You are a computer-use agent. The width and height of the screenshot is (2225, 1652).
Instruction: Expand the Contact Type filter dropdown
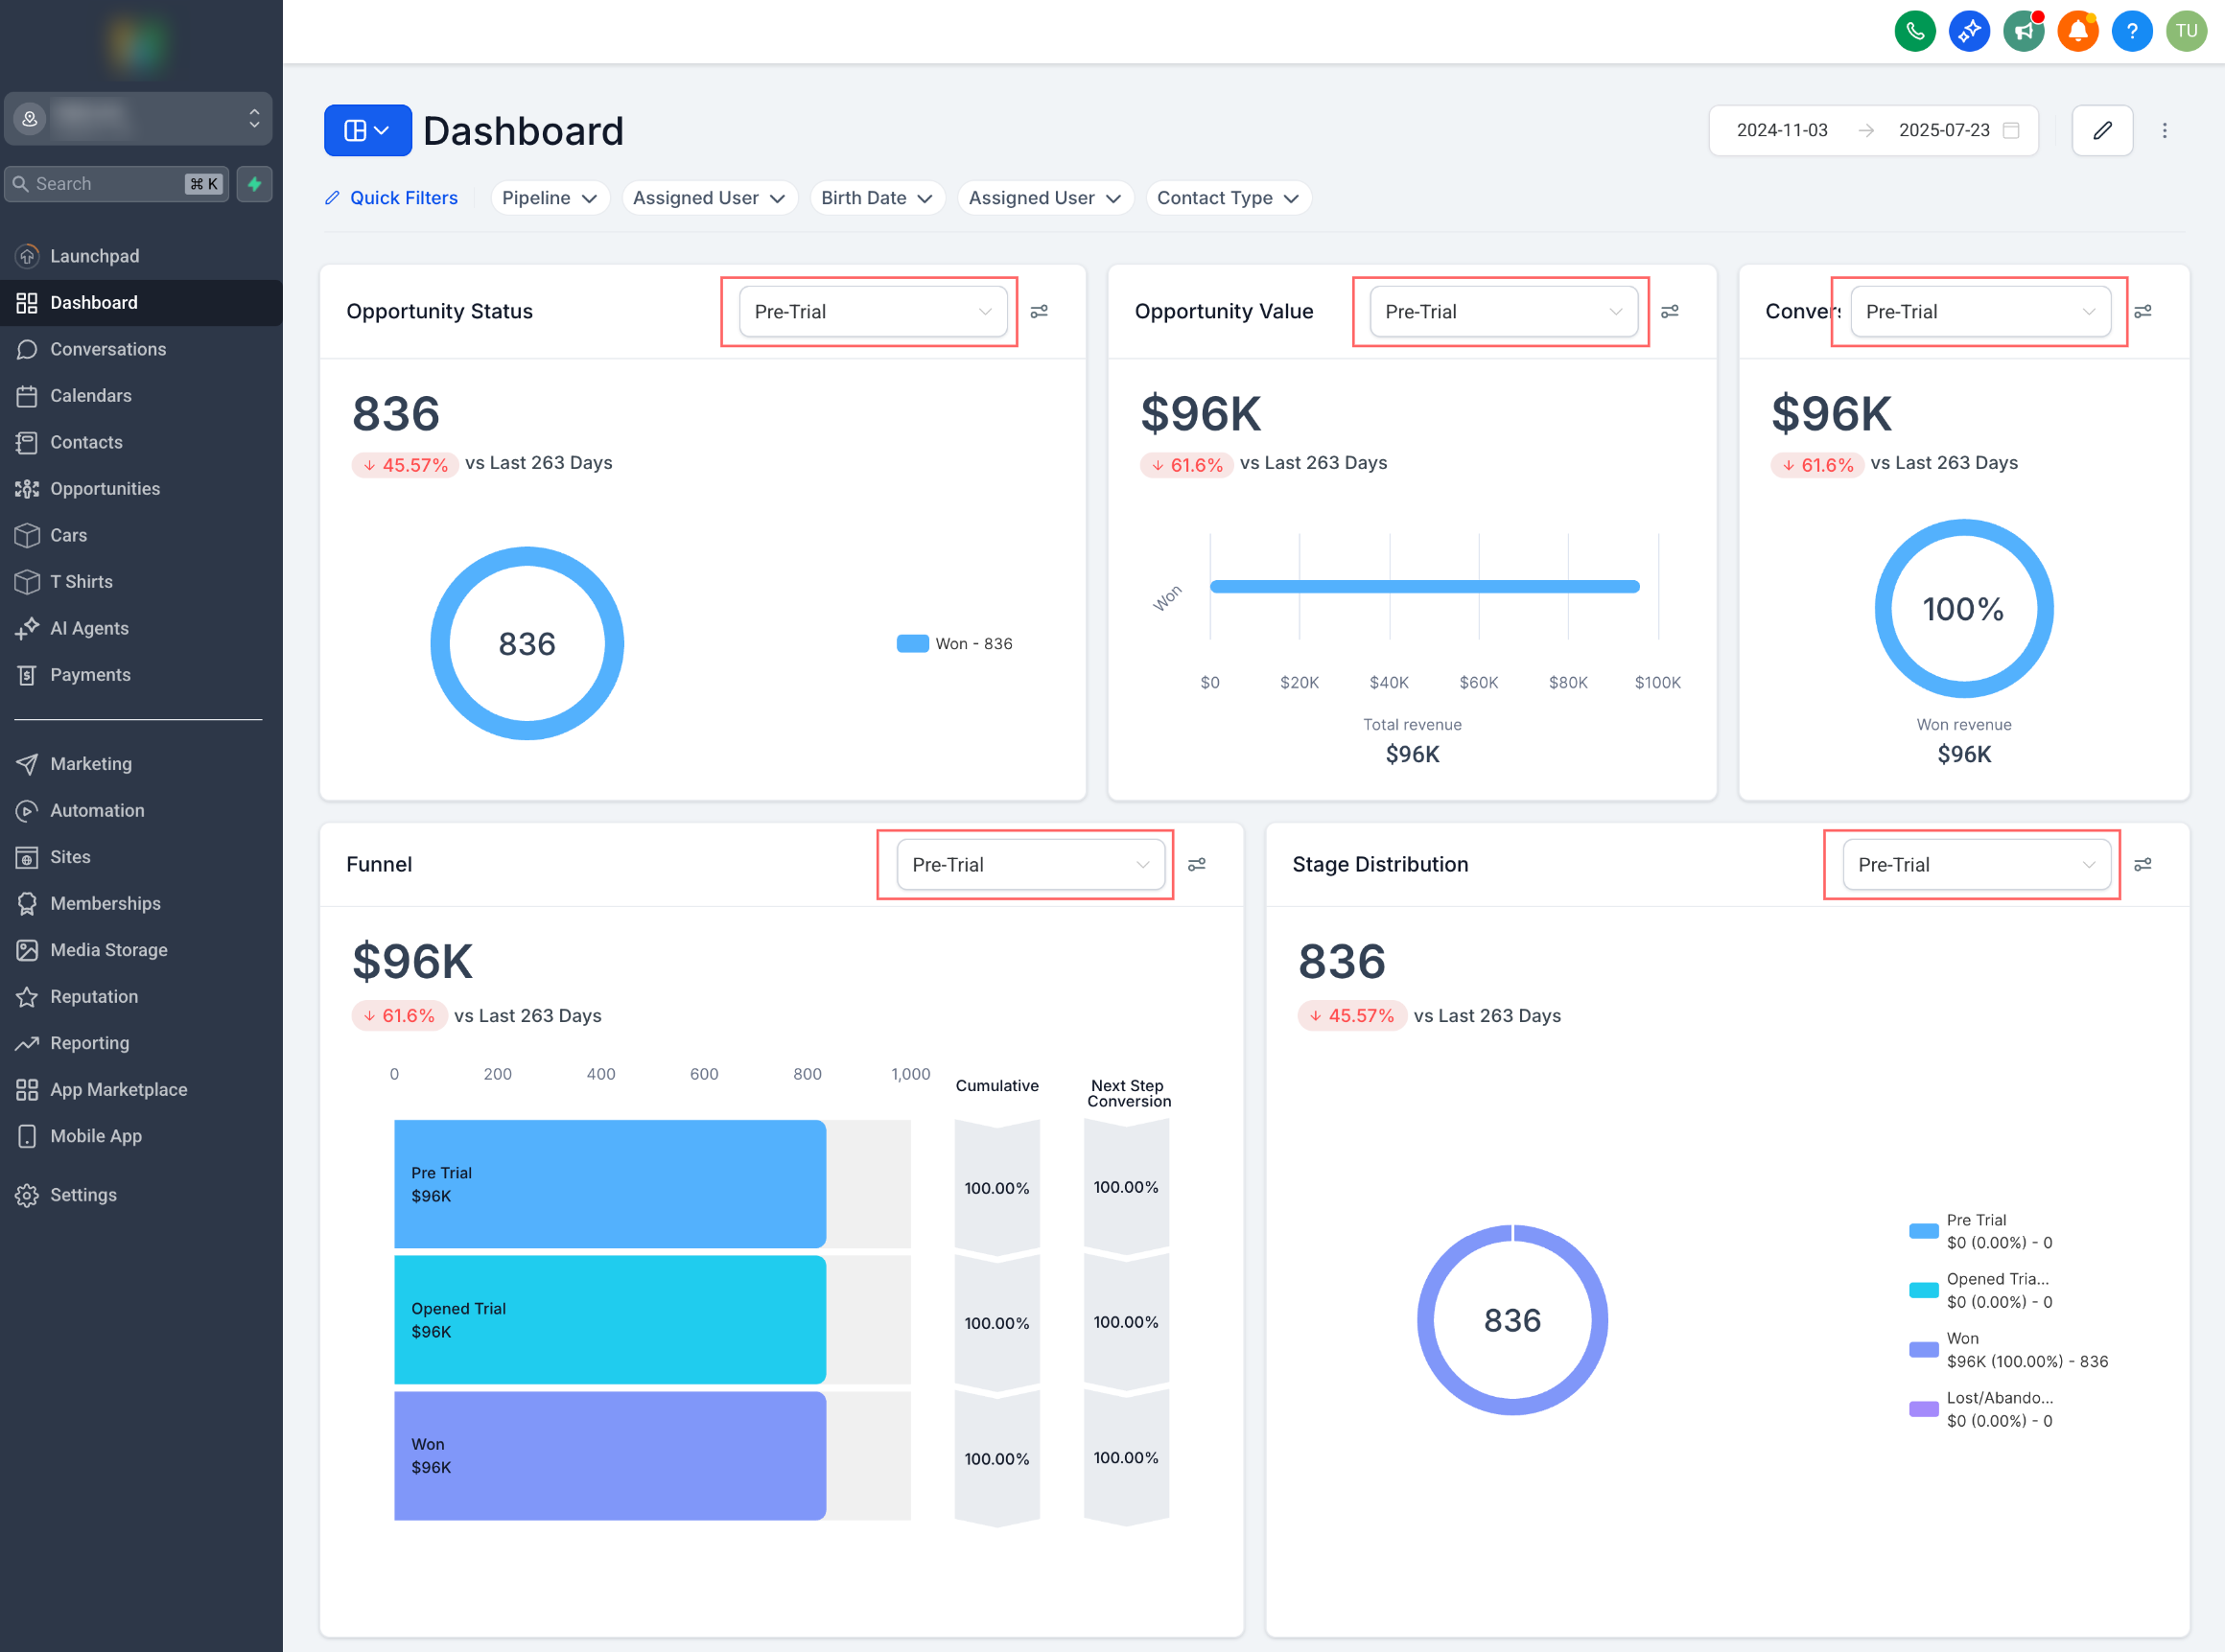(1227, 198)
